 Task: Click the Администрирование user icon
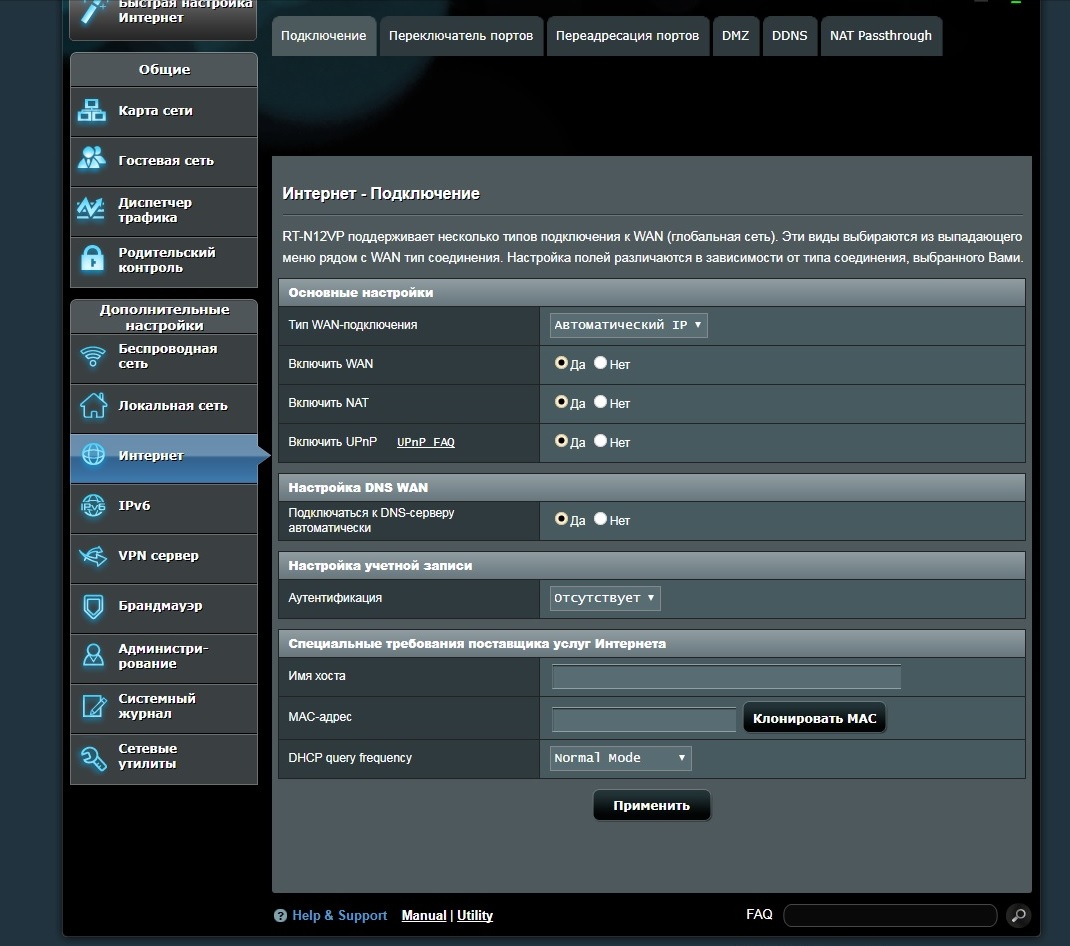point(93,655)
